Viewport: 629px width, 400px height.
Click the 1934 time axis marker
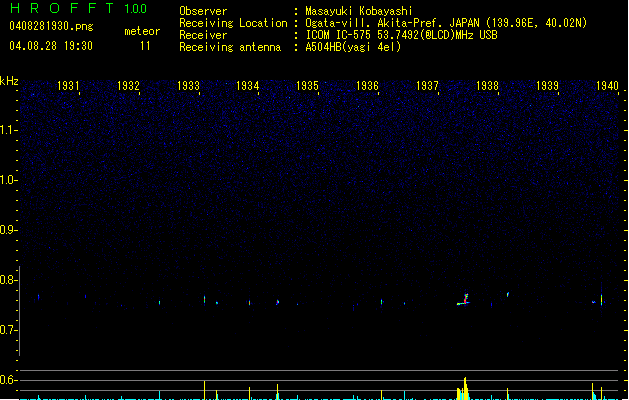[x=248, y=86]
